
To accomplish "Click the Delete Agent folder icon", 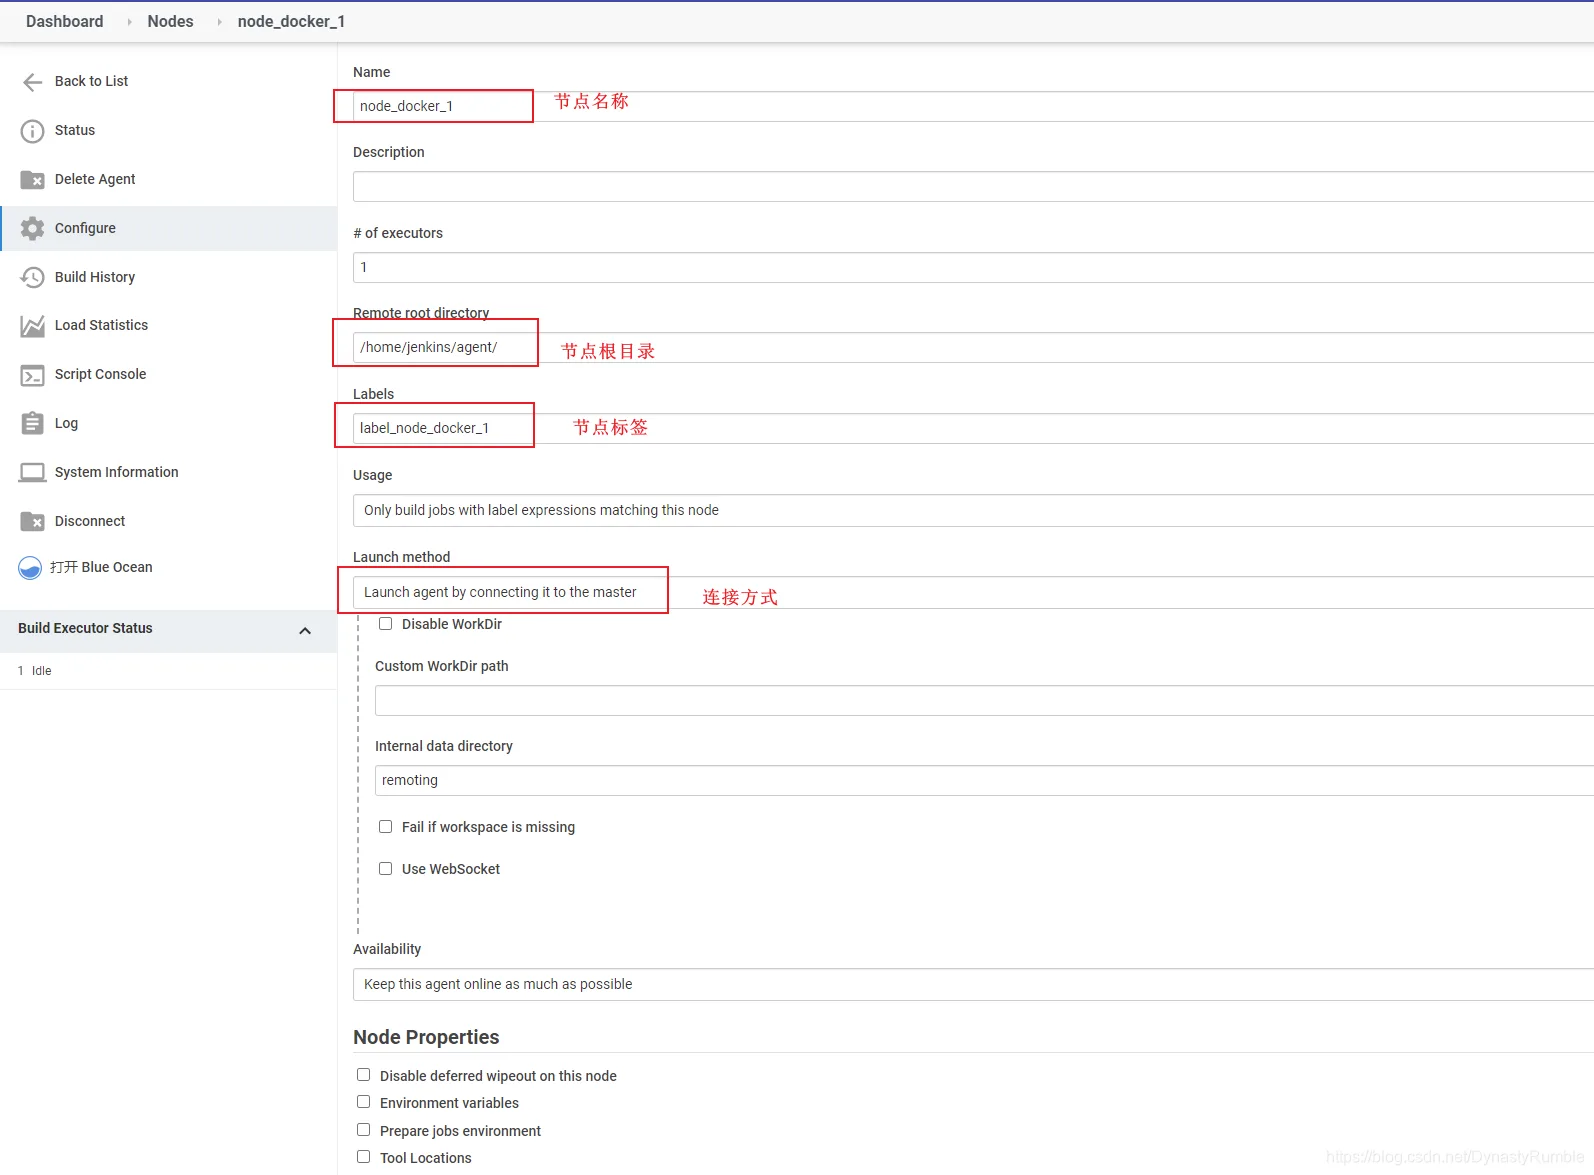I will pyautogui.click(x=32, y=180).
